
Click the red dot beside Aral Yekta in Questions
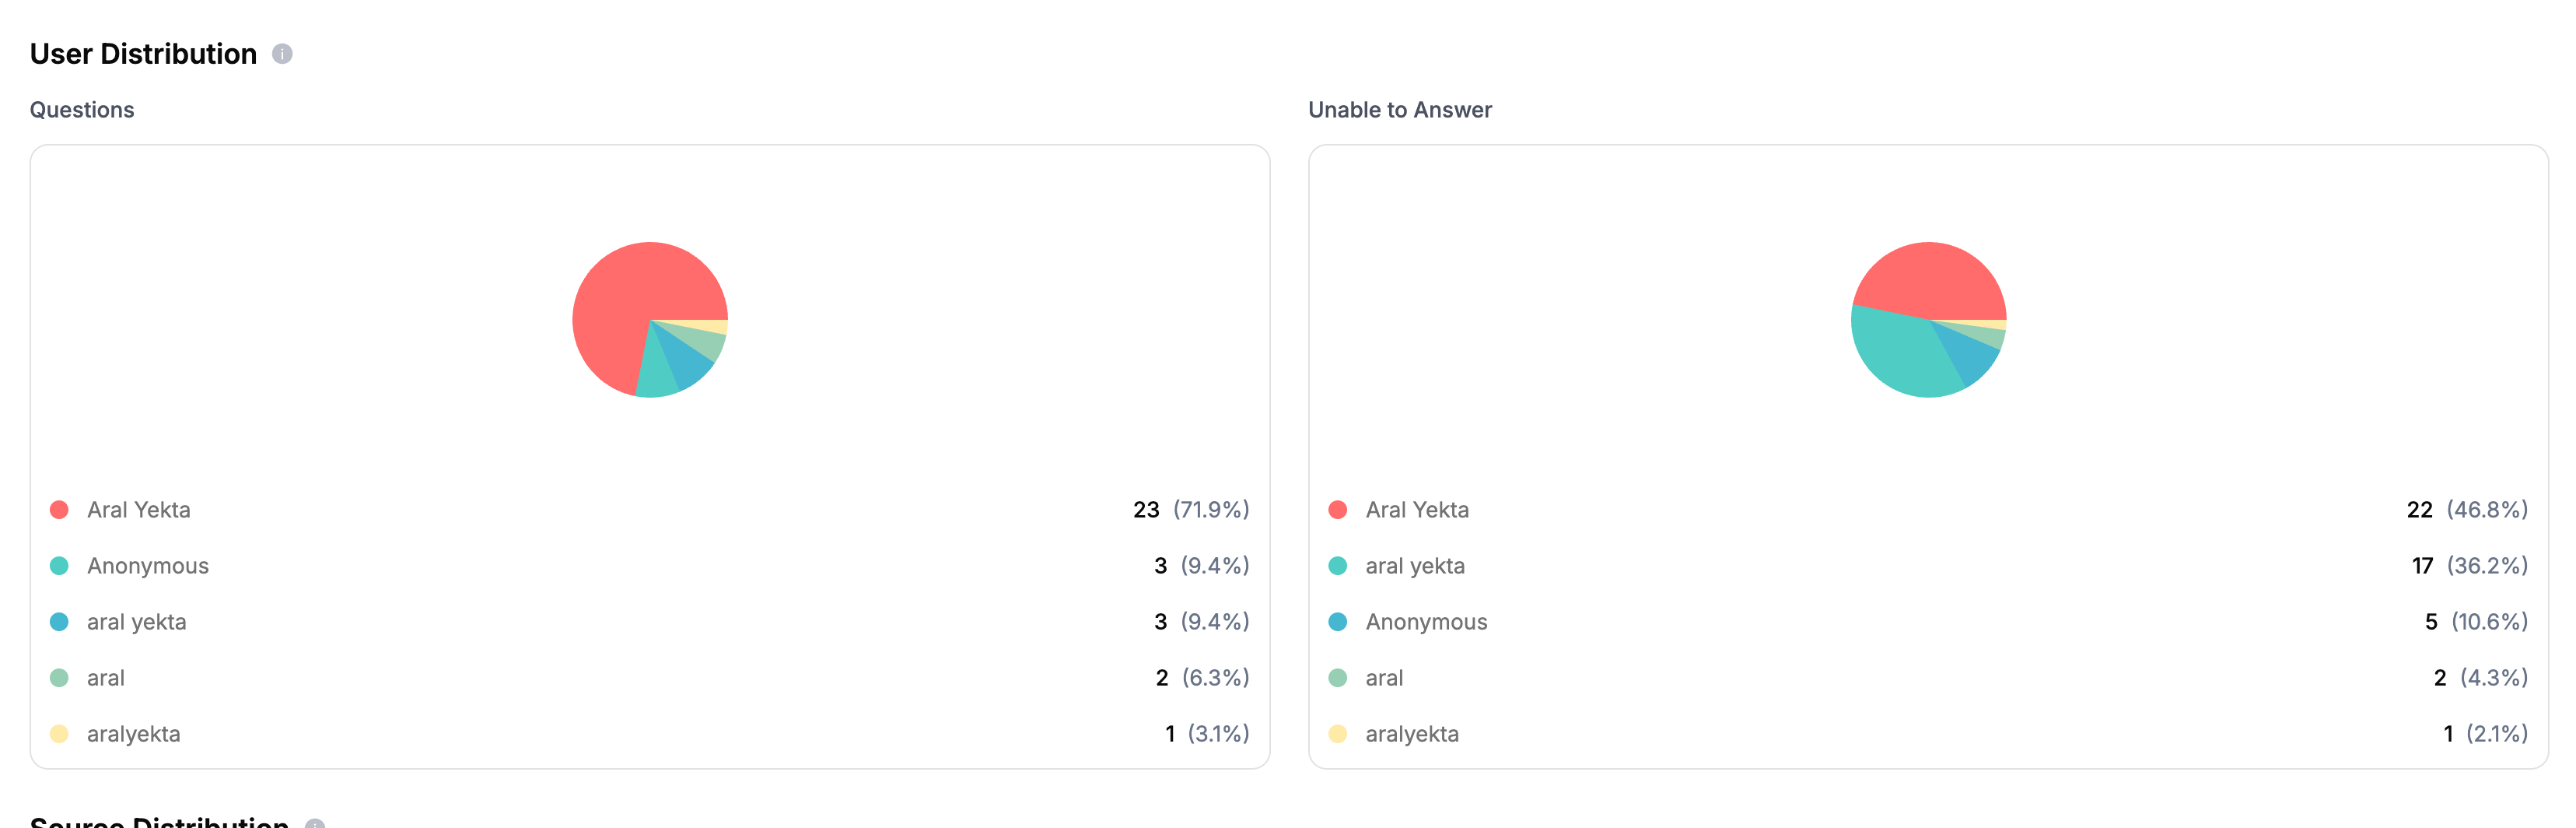pyautogui.click(x=60, y=509)
